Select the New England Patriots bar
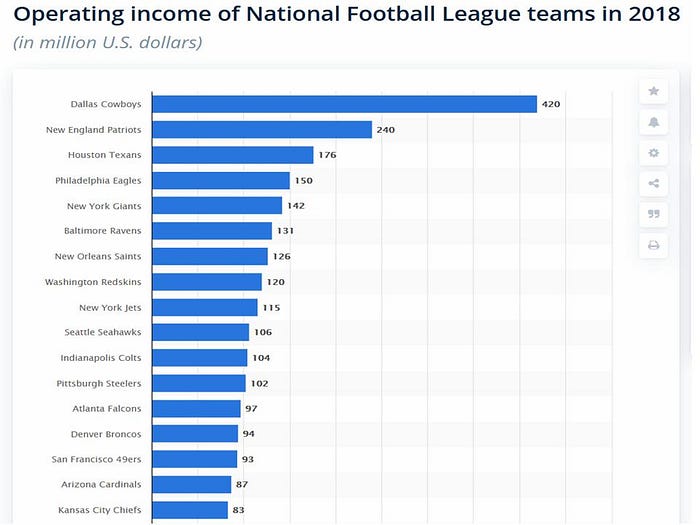The height and width of the screenshot is (525, 700). [x=262, y=129]
